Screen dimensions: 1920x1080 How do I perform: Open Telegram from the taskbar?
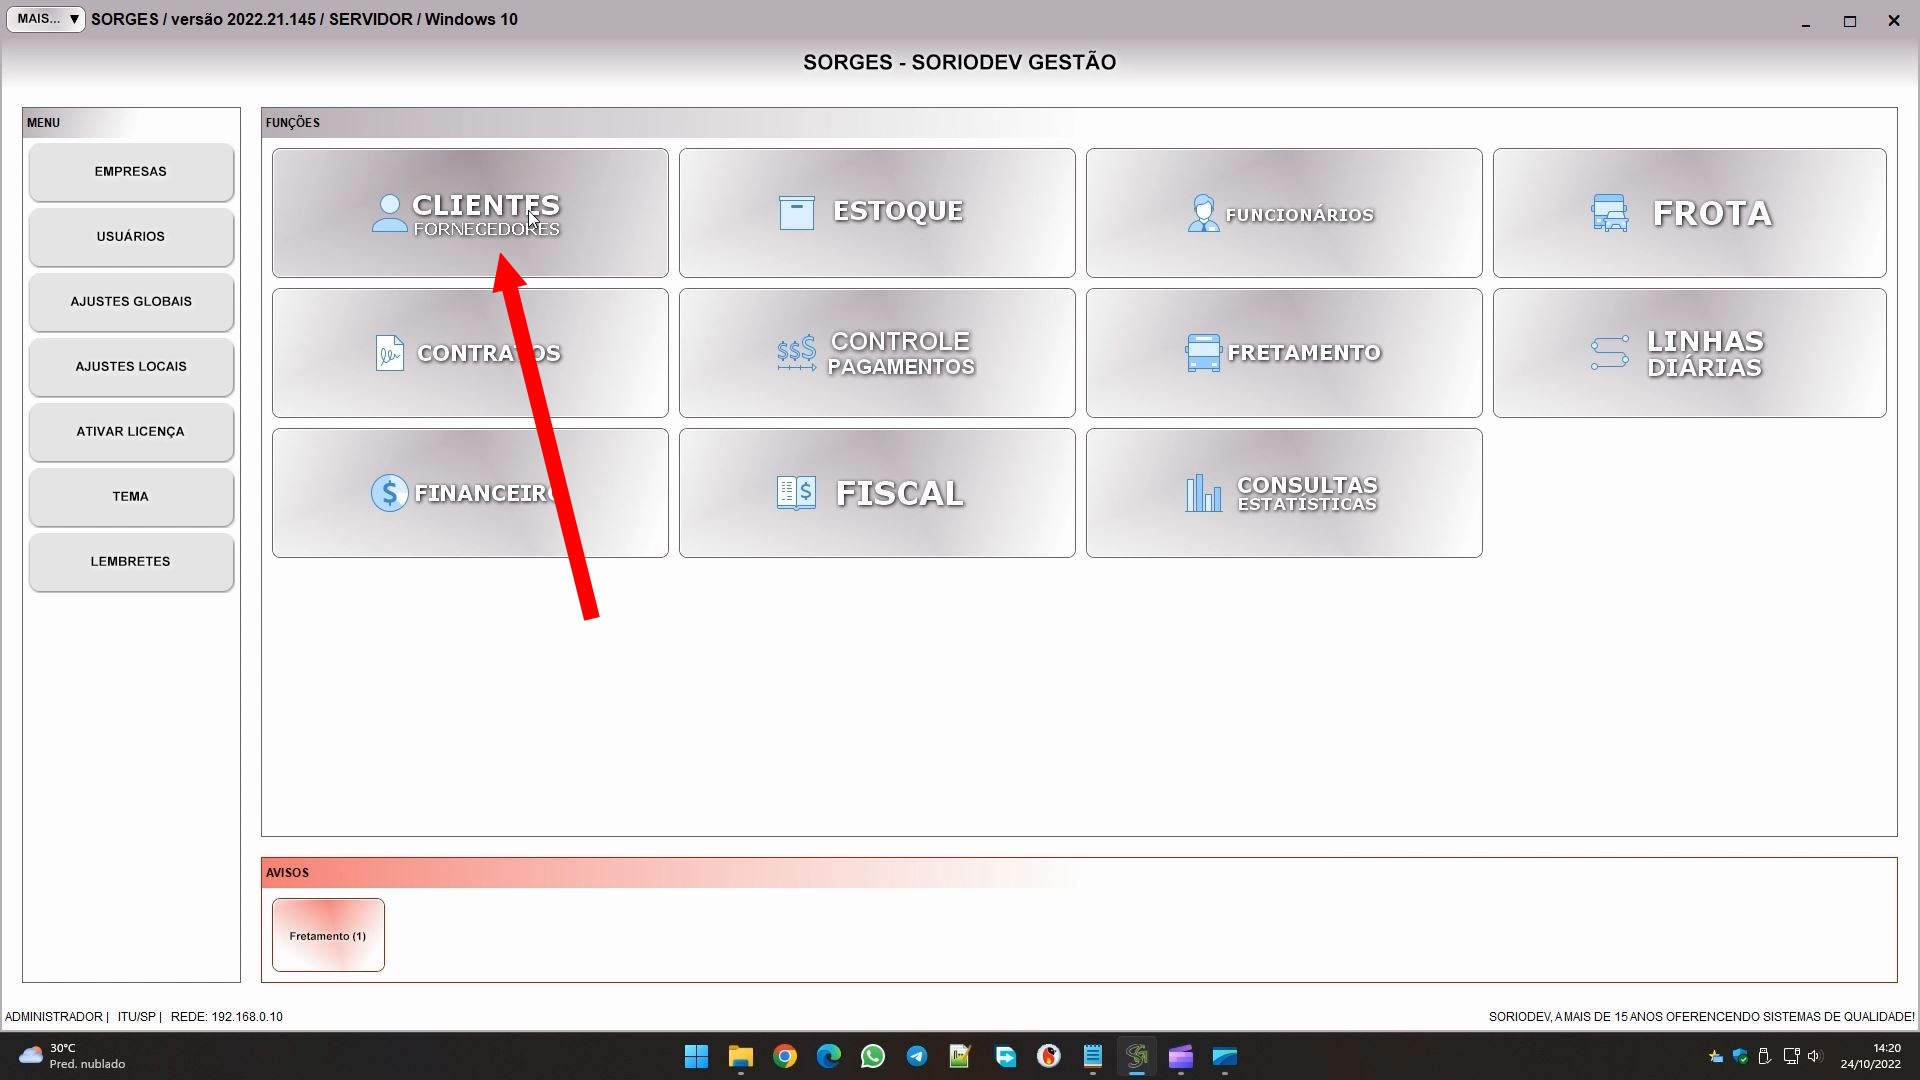917,1056
